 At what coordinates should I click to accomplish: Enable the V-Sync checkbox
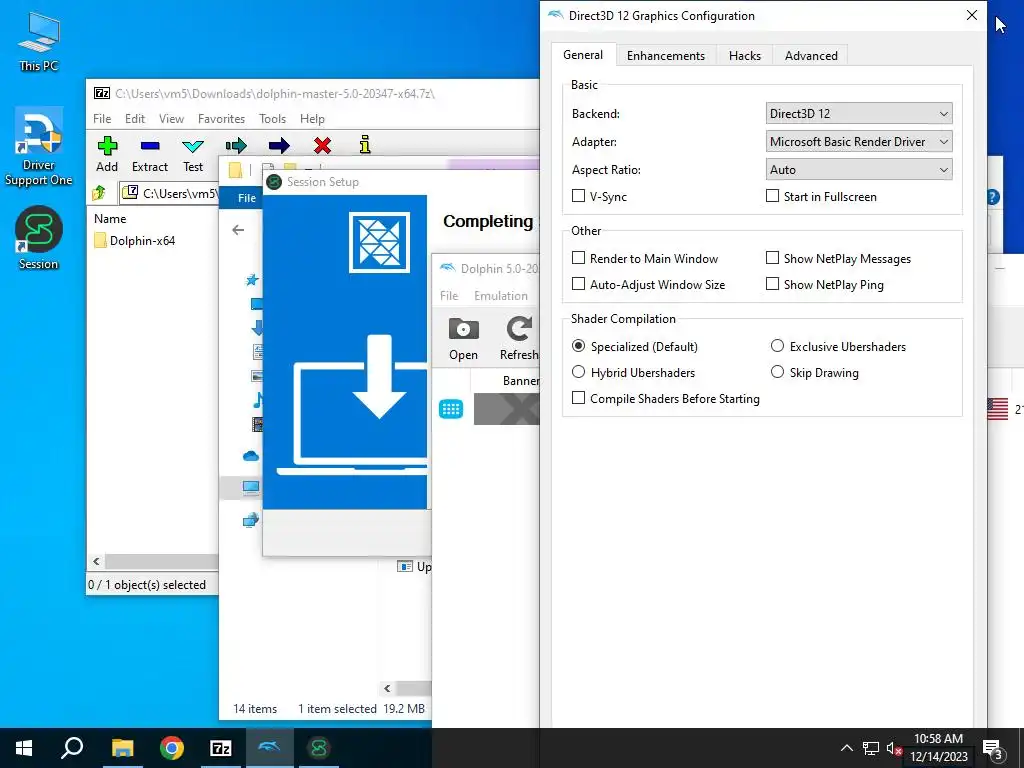tap(578, 196)
